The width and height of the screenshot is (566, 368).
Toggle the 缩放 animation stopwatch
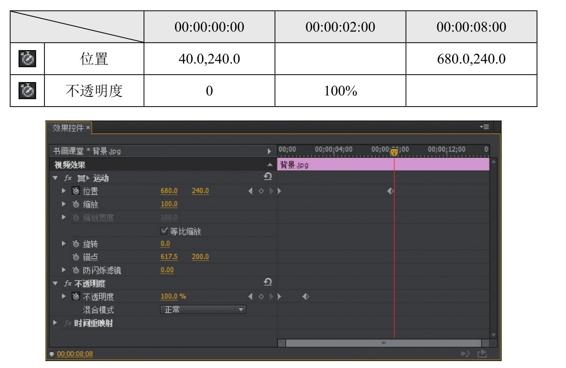point(76,204)
